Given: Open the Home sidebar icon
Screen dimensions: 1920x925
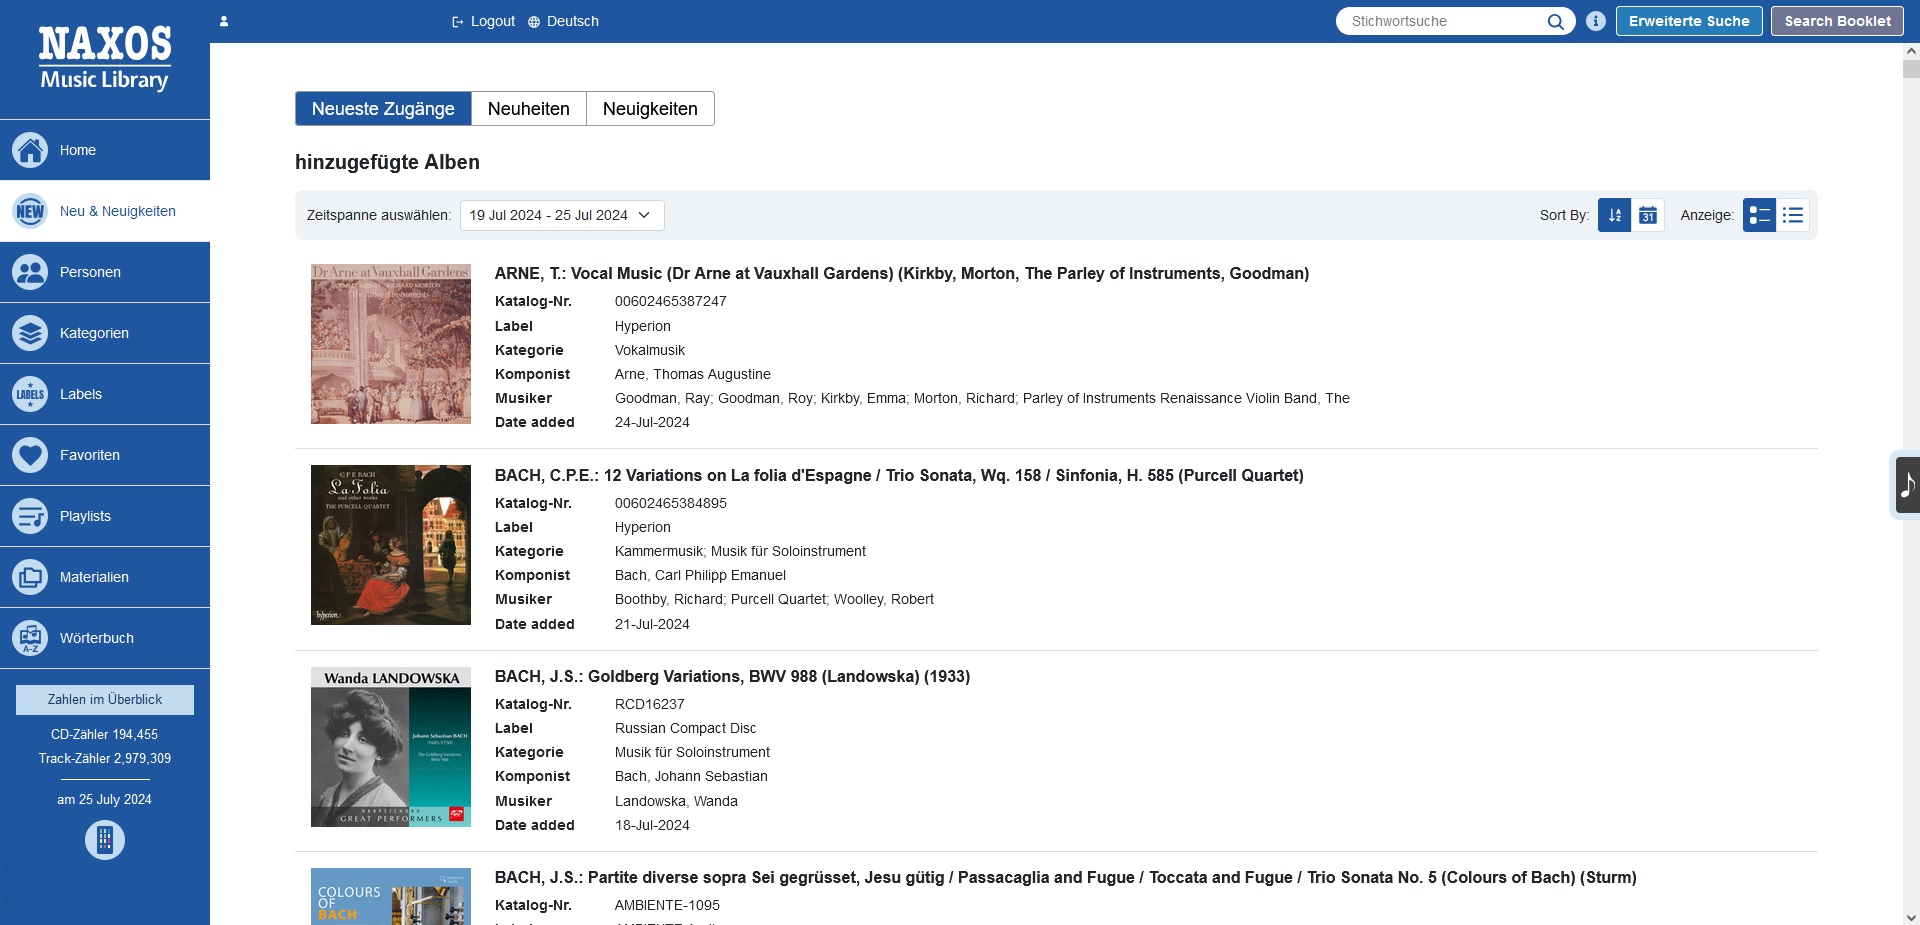Looking at the screenshot, I should [30, 150].
